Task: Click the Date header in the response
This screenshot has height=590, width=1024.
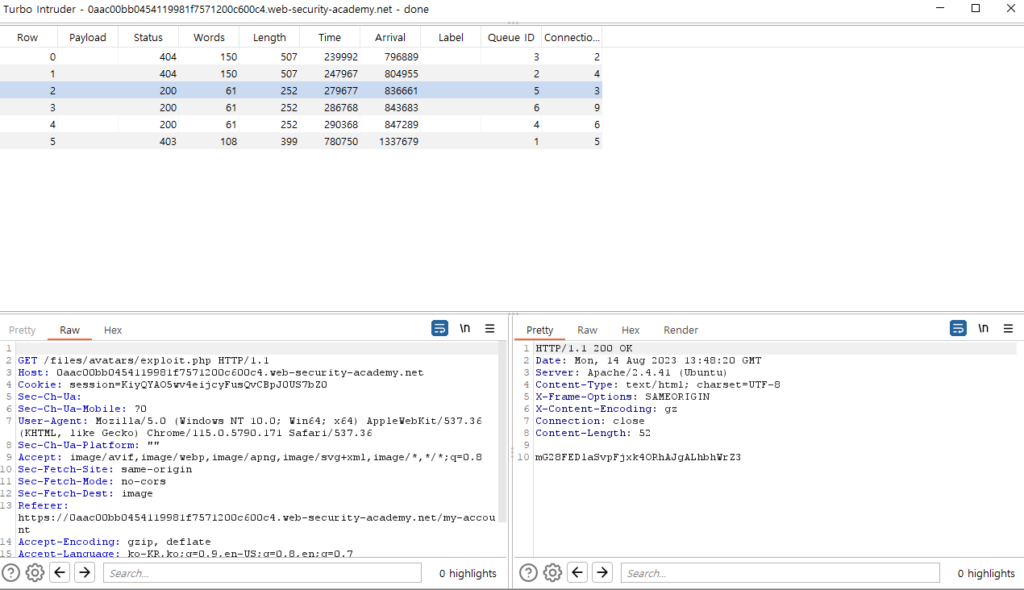Action: point(648,361)
